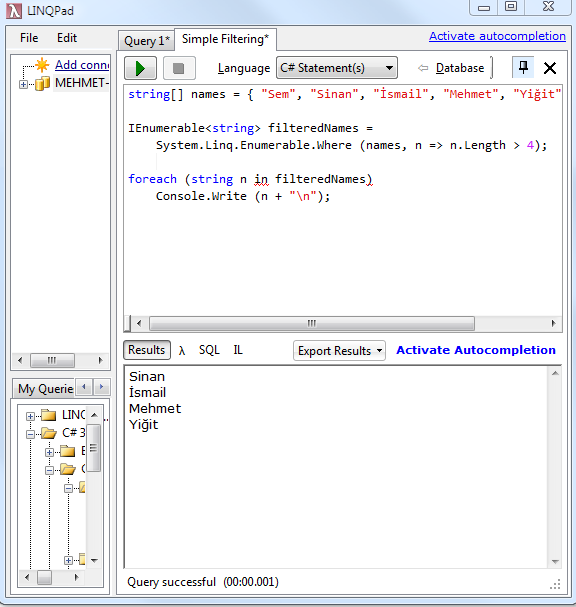This screenshot has height=607, width=576.
Task: View the SQL output tab
Action: [209, 350]
